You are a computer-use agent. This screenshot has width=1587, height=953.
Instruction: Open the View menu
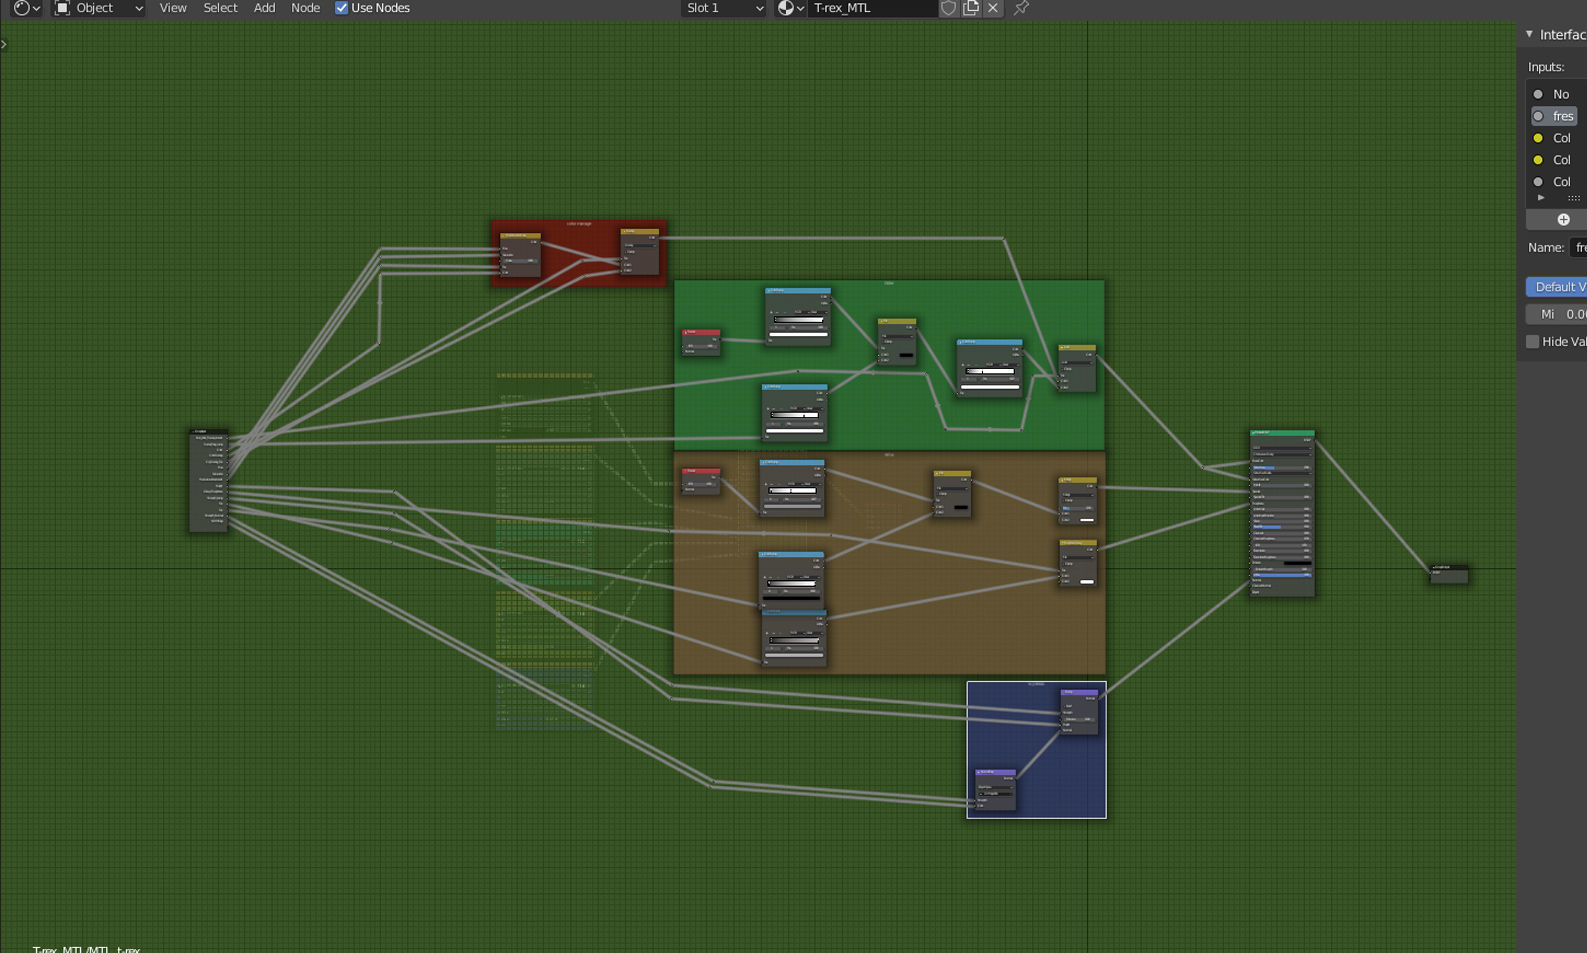coord(173,8)
